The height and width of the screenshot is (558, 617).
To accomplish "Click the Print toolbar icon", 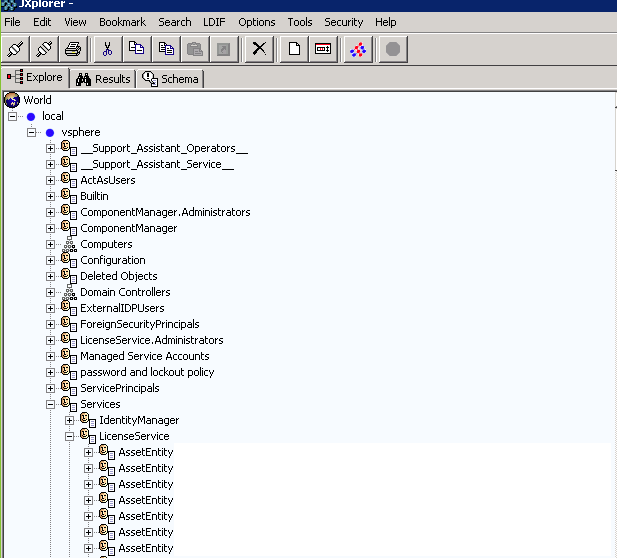I will (73, 50).
